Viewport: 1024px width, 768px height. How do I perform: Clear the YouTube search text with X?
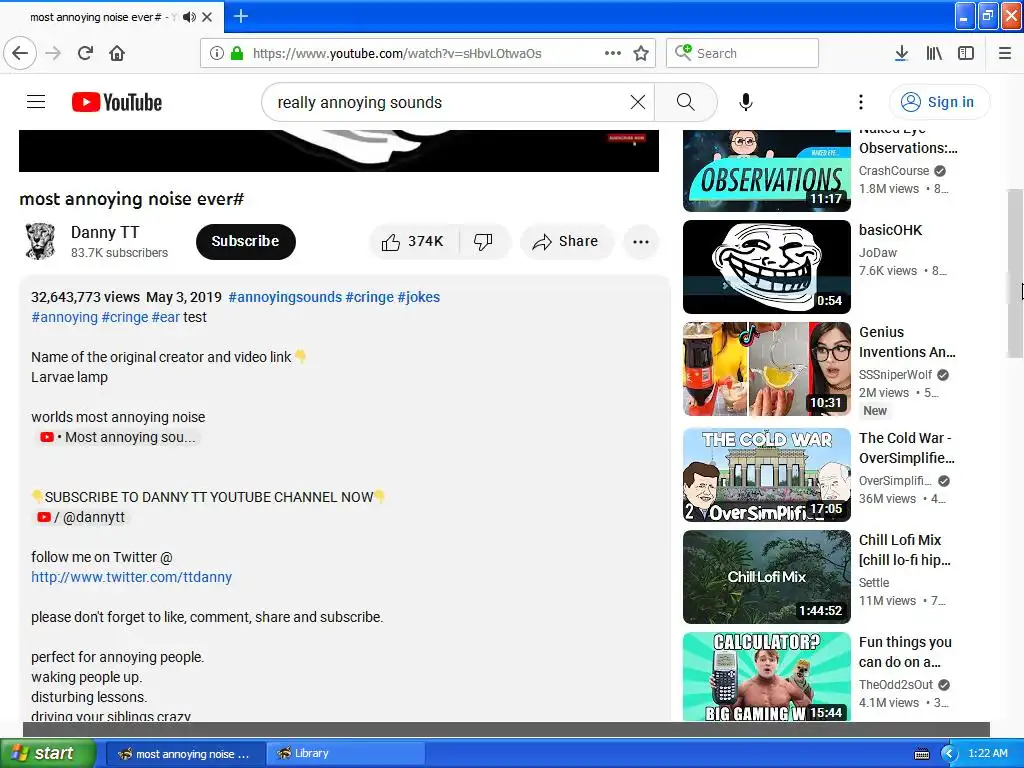[638, 102]
